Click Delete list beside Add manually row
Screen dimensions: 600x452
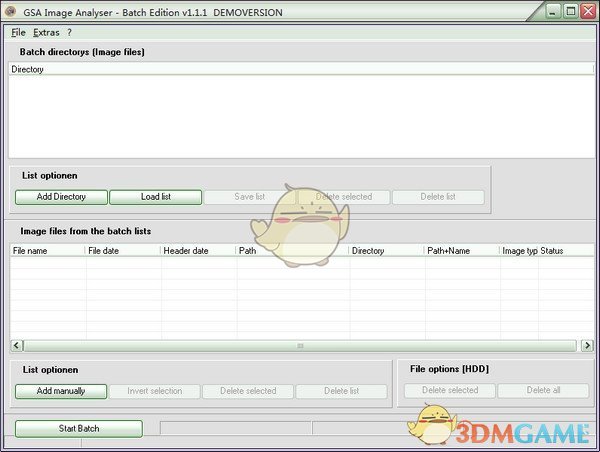click(341, 391)
